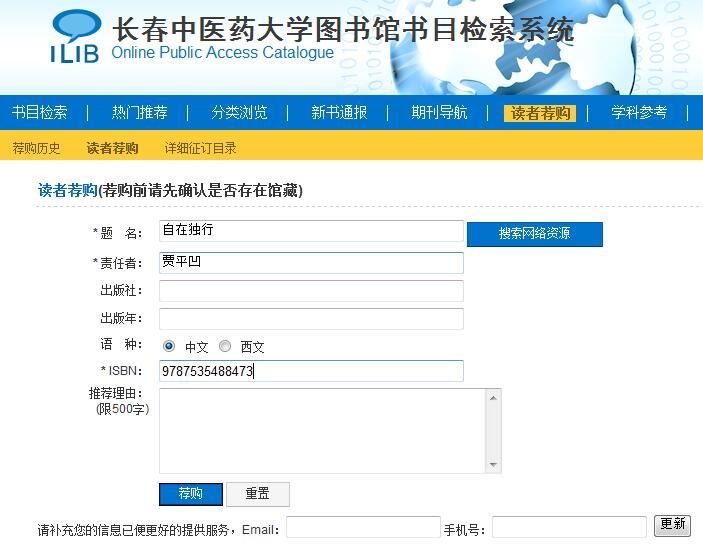Image resolution: width=703 pixels, height=548 pixels.
Task: Select the 读者荐购 sub-tab in yellow bar
Action: [x=112, y=148]
